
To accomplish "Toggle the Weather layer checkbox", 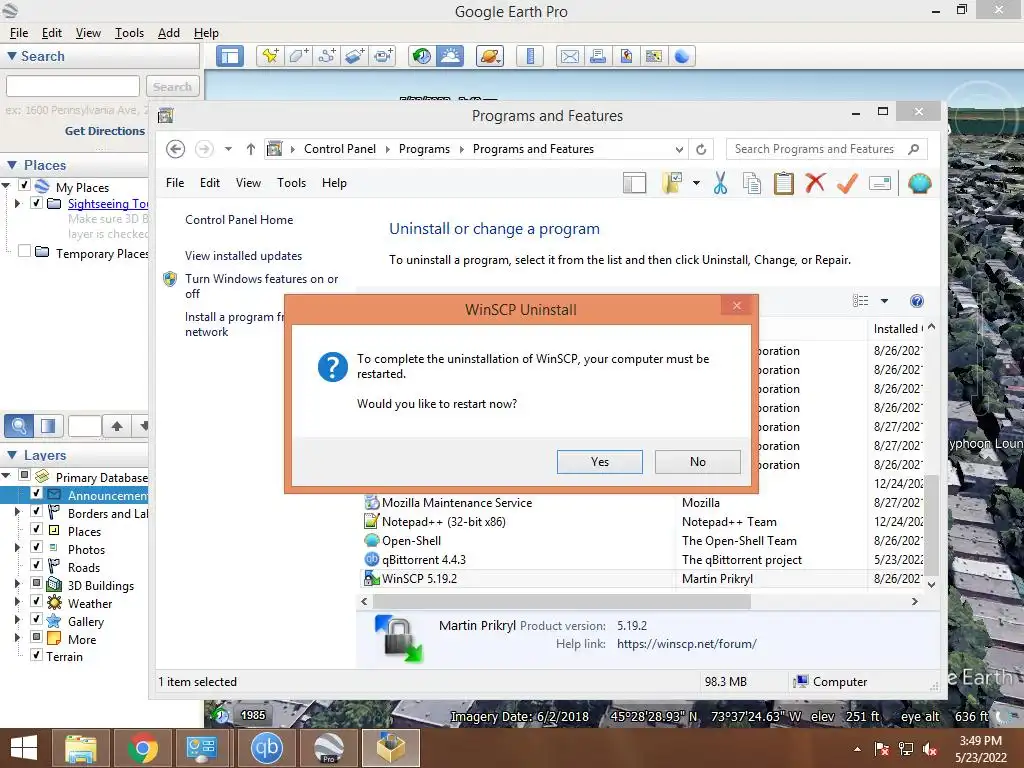I will coord(37,601).
